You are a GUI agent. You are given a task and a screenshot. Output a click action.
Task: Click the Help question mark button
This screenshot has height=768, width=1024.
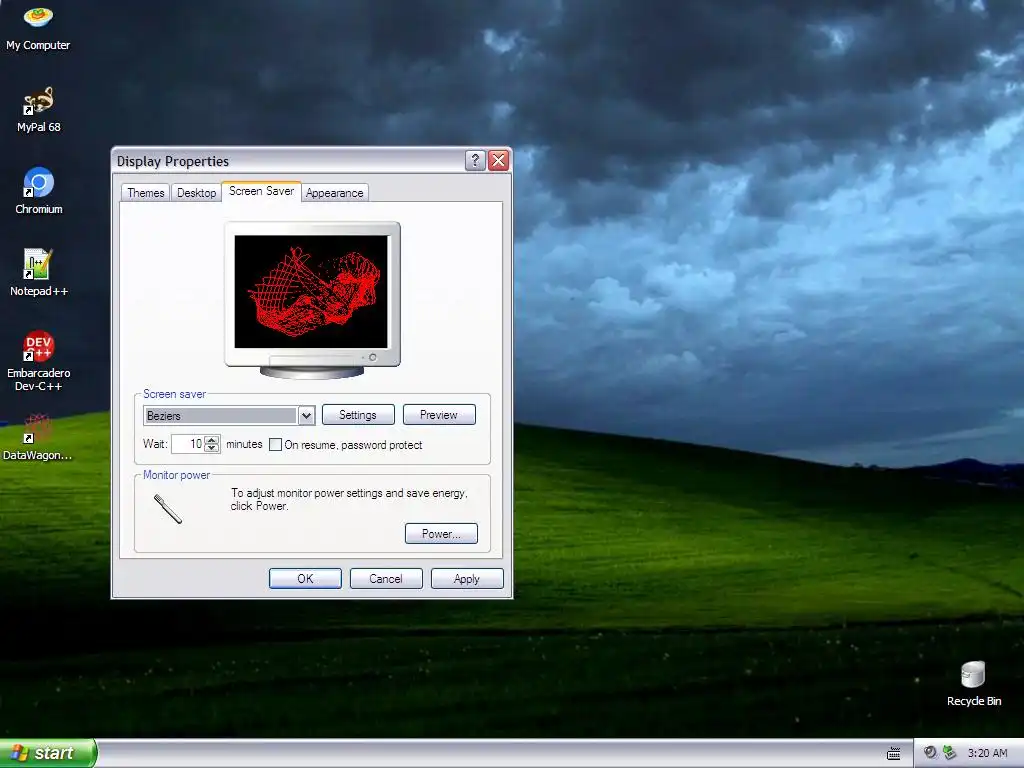(475, 161)
